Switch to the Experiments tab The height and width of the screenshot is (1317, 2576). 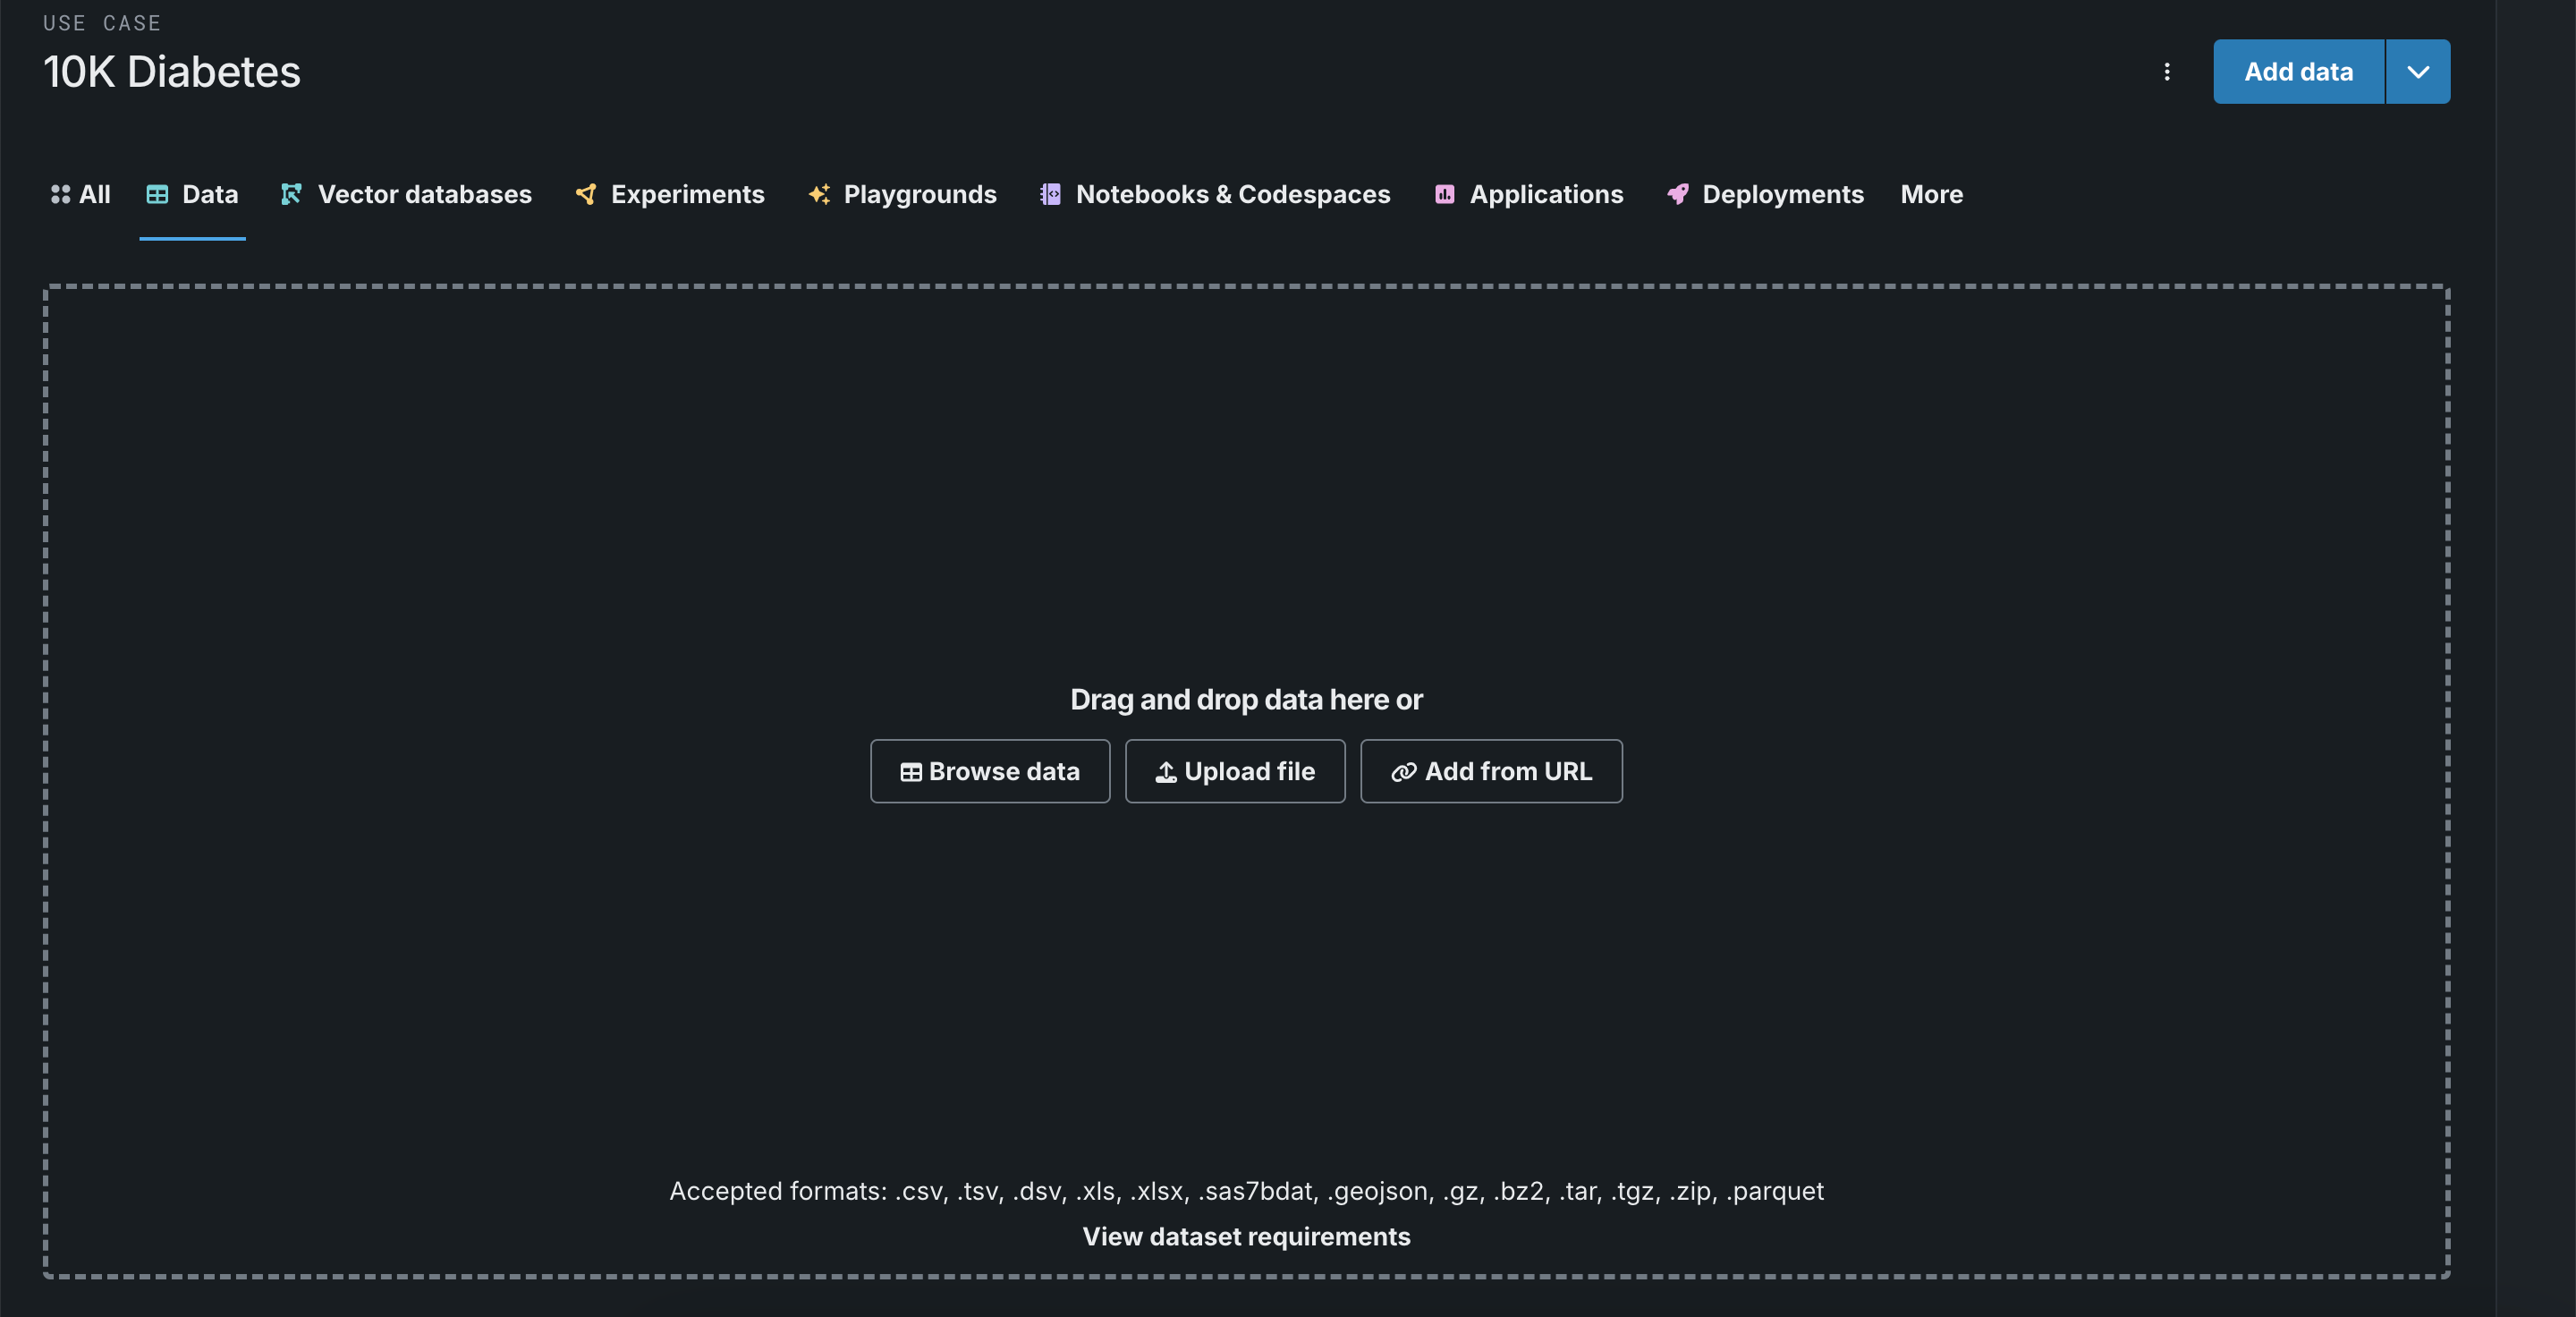pyautogui.click(x=687, y=194)
